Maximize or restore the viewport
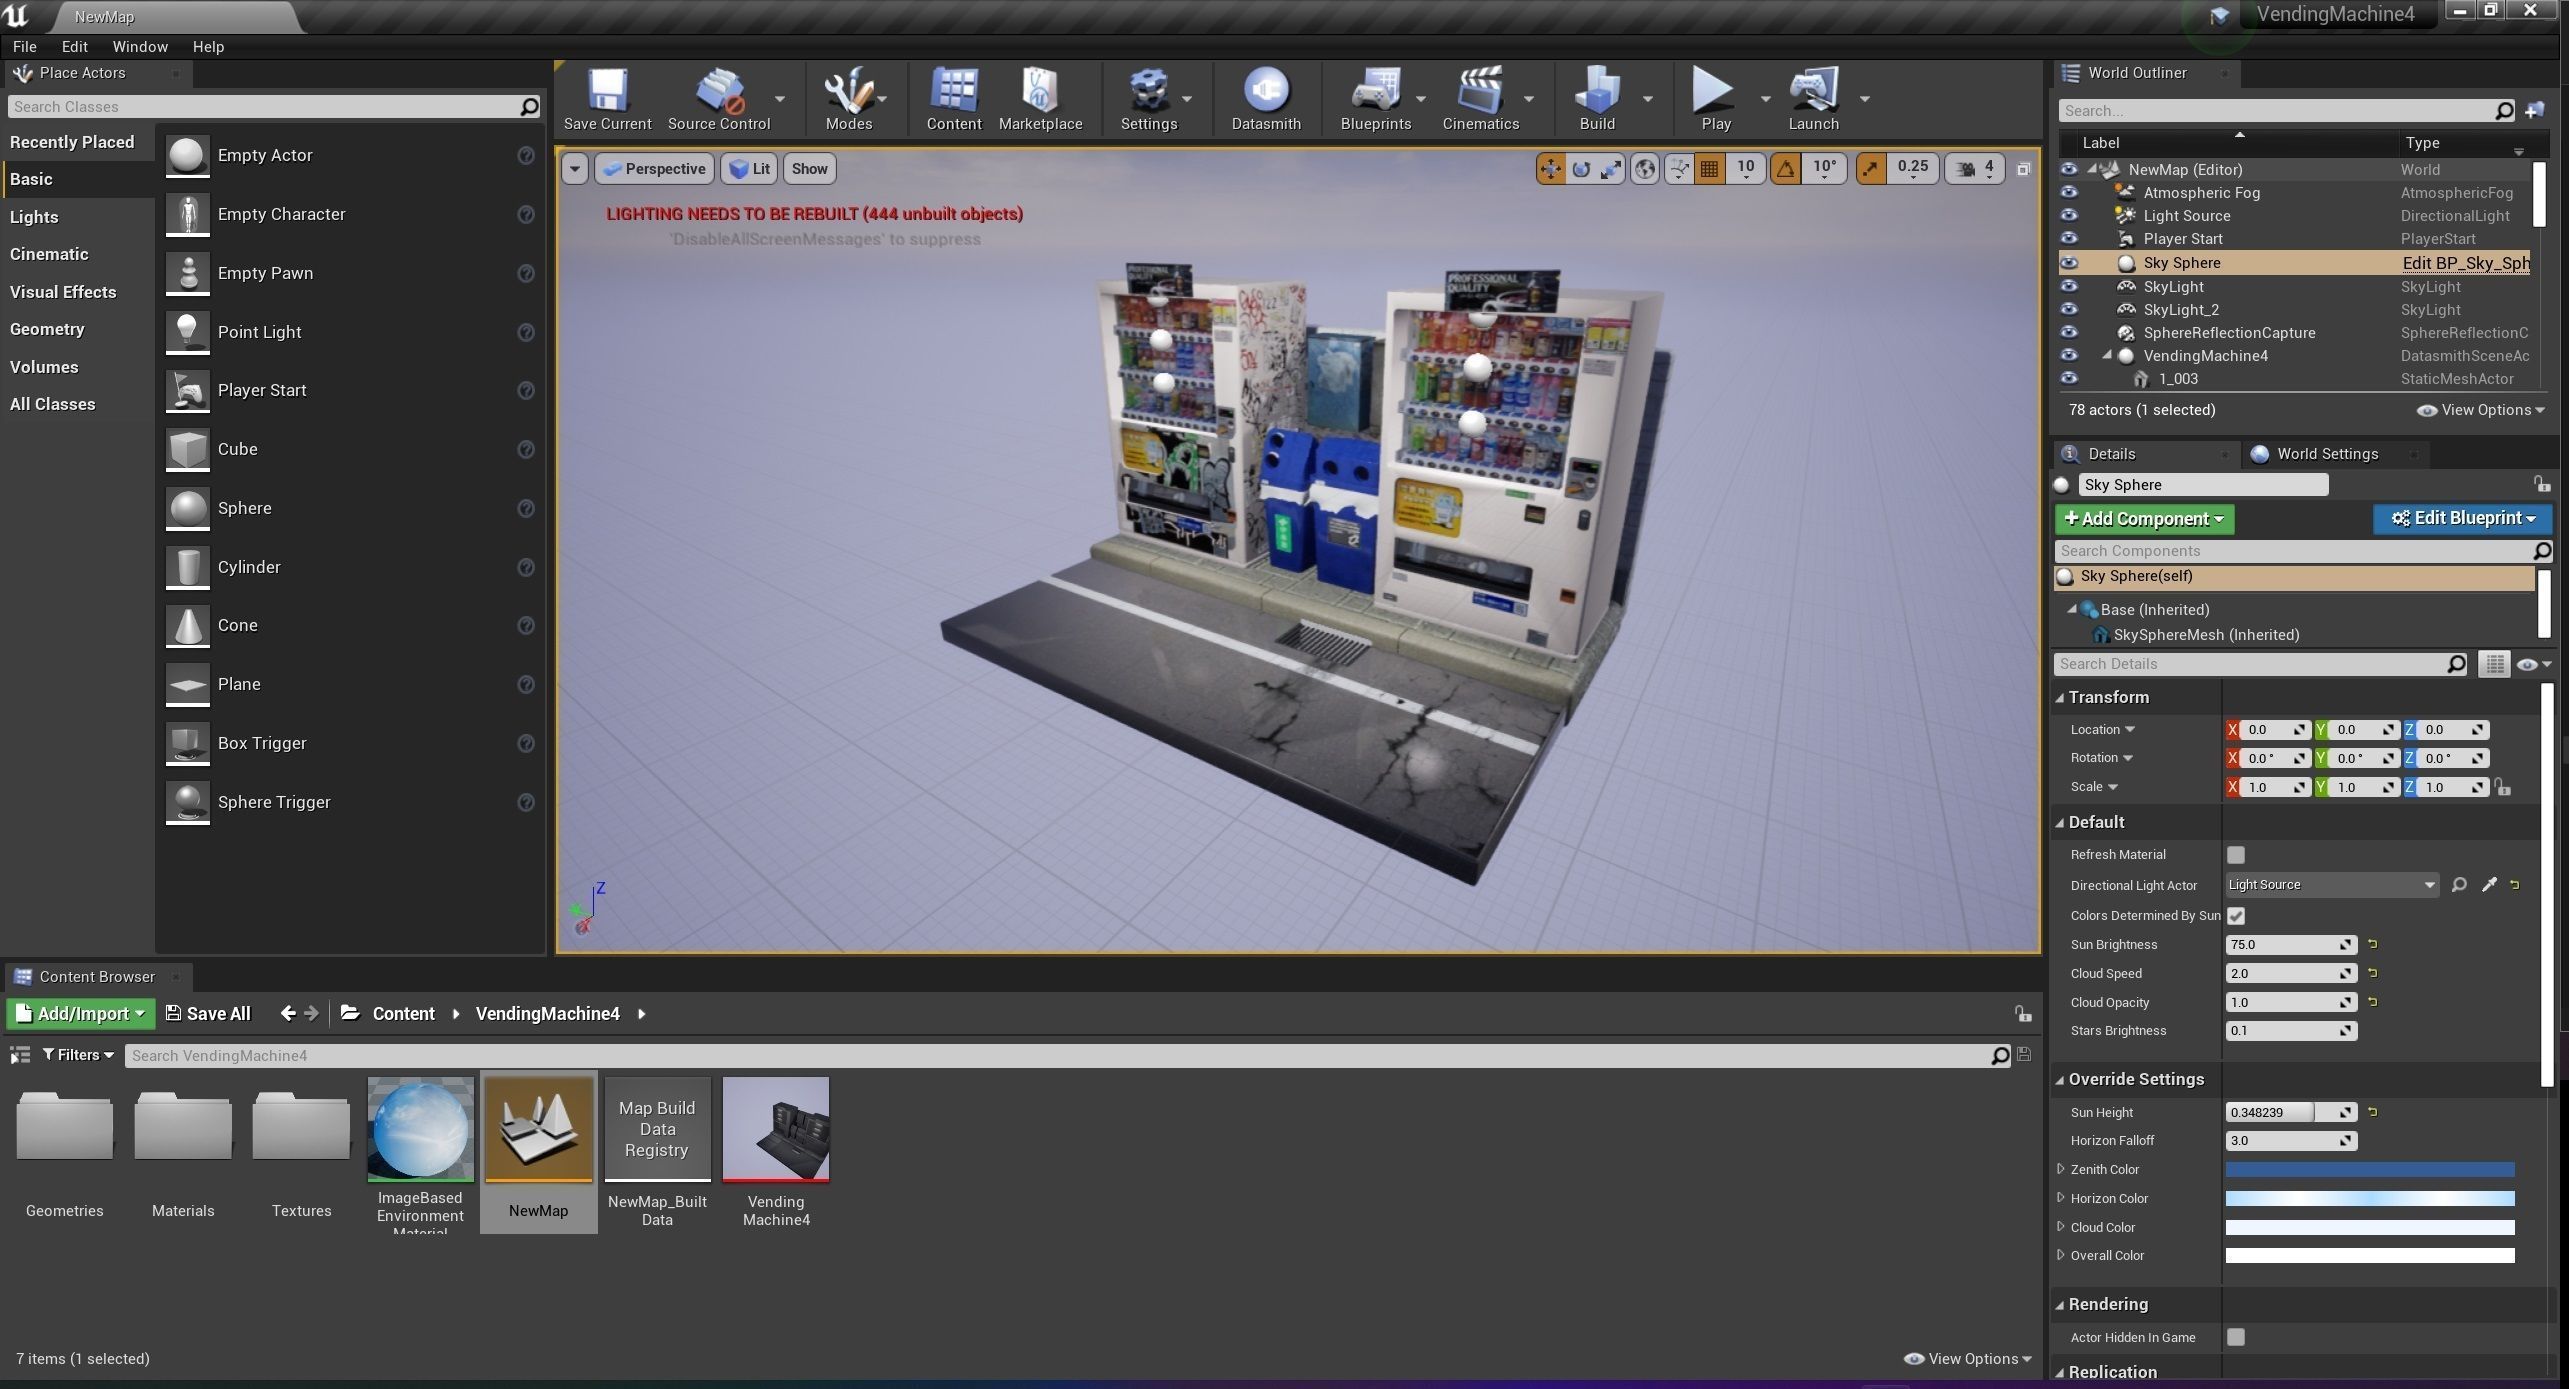 coord(2023,169)
